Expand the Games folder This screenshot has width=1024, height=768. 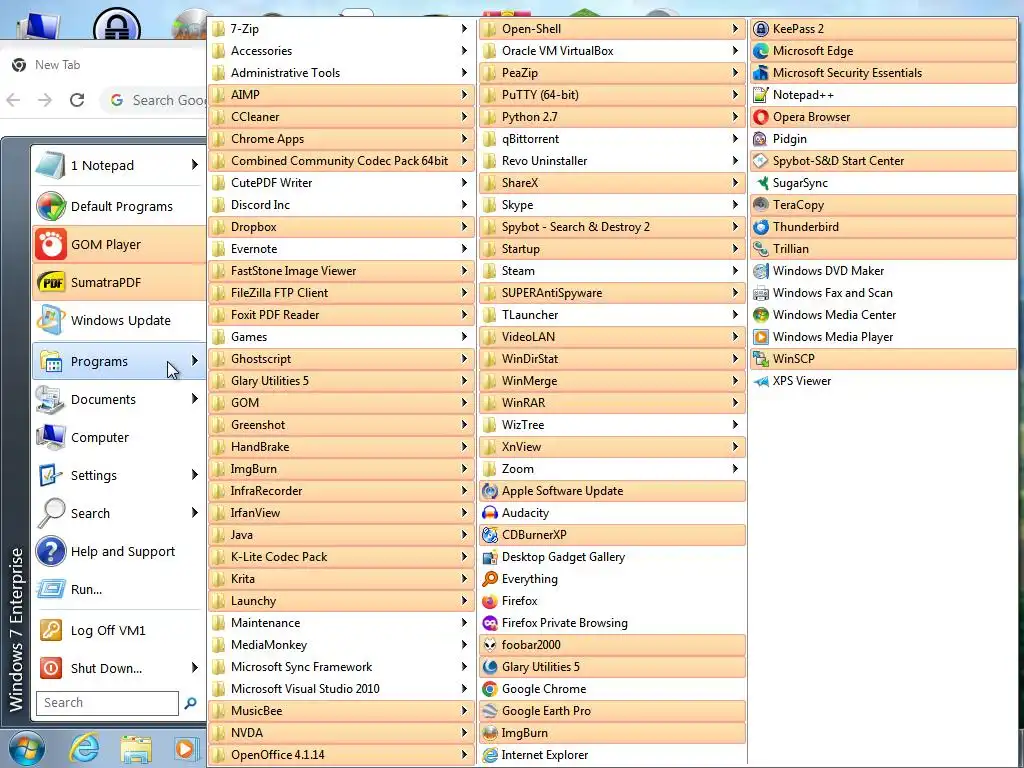(x=342, y=337)
